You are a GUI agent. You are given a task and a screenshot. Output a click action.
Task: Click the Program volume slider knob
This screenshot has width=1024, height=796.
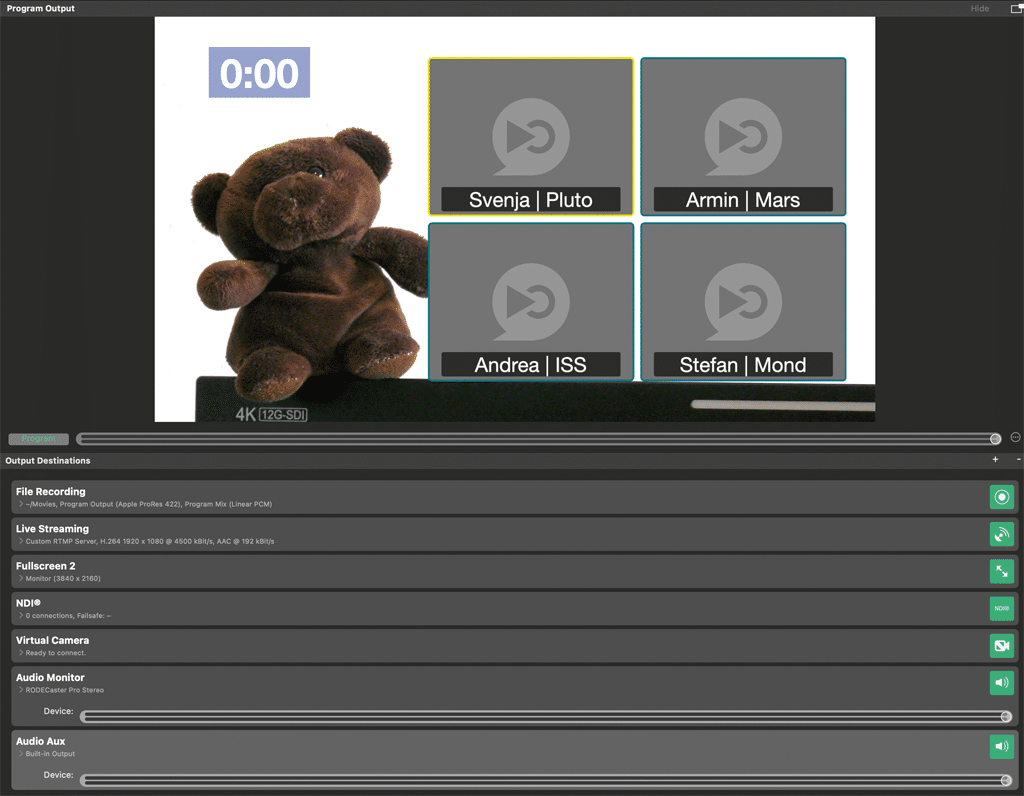[x=995, y=439]
